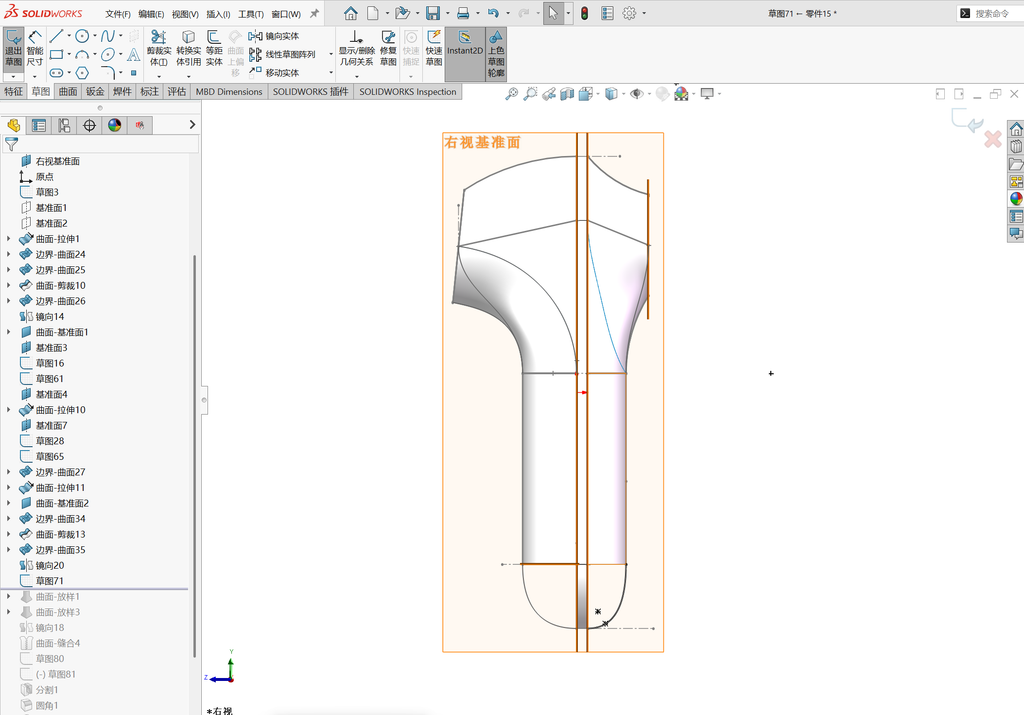Click 镜向实体 Mirror Entities

[x=274, y=37]
